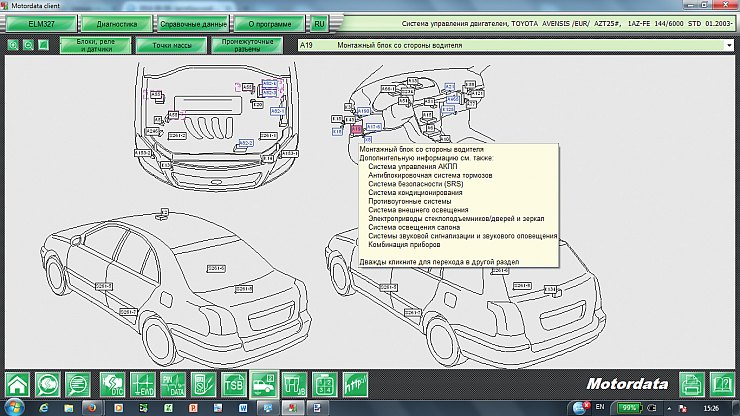Show hidden tray icons arrow
This screenshot has width=740, height=416.
(x=669, y=408)
